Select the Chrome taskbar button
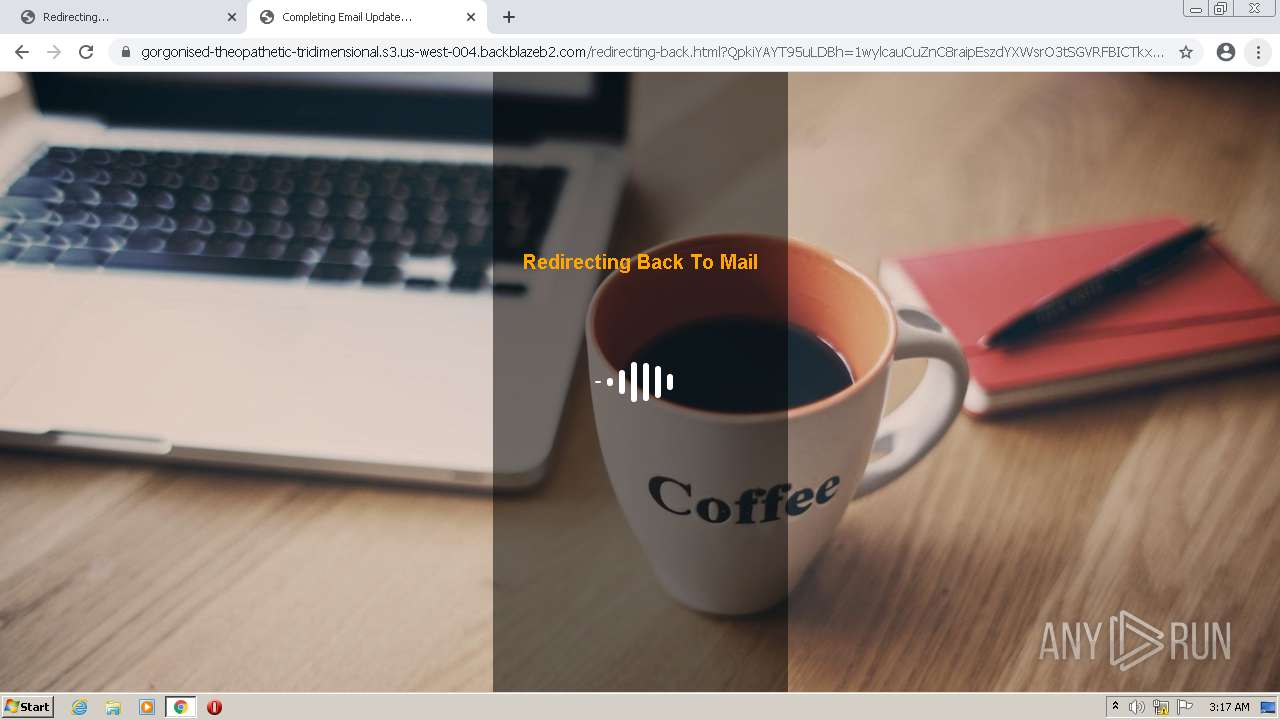 click(180, 707)
